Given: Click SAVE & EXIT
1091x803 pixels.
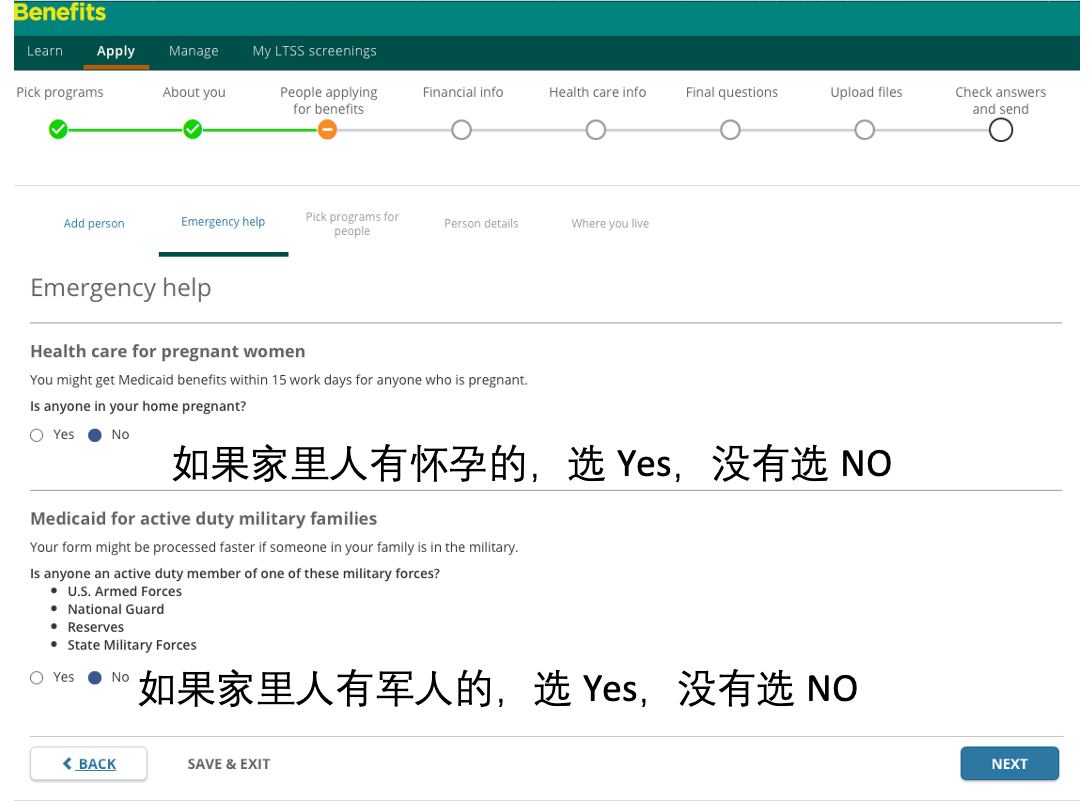Looking at the screenshot, I should click(x=229, y=763).
